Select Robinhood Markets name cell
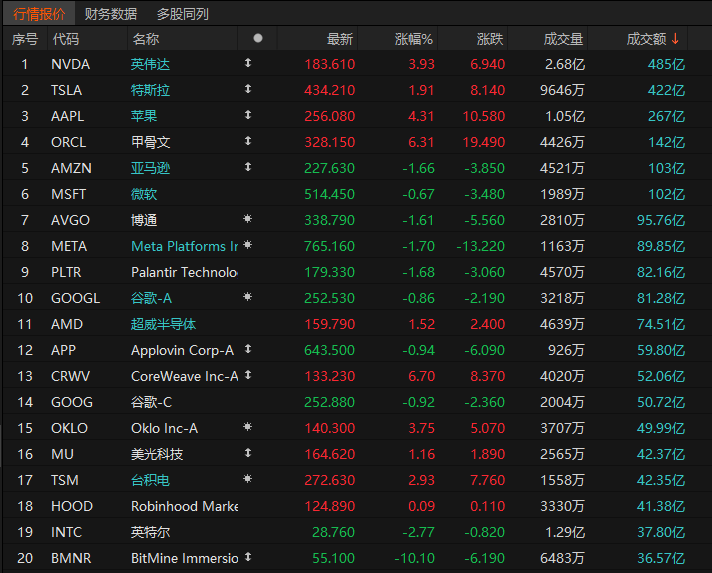 pyautogui.click(x=184, y=506)
